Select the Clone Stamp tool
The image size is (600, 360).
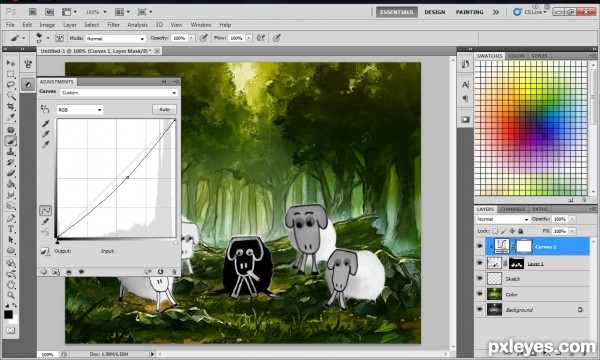coord(11,152)
